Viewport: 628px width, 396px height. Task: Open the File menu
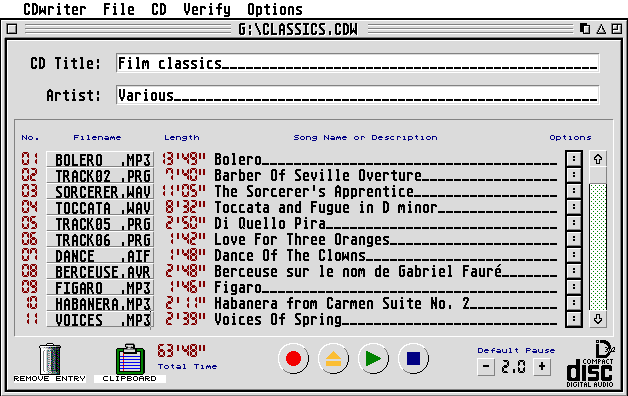[x=119, y=9]
